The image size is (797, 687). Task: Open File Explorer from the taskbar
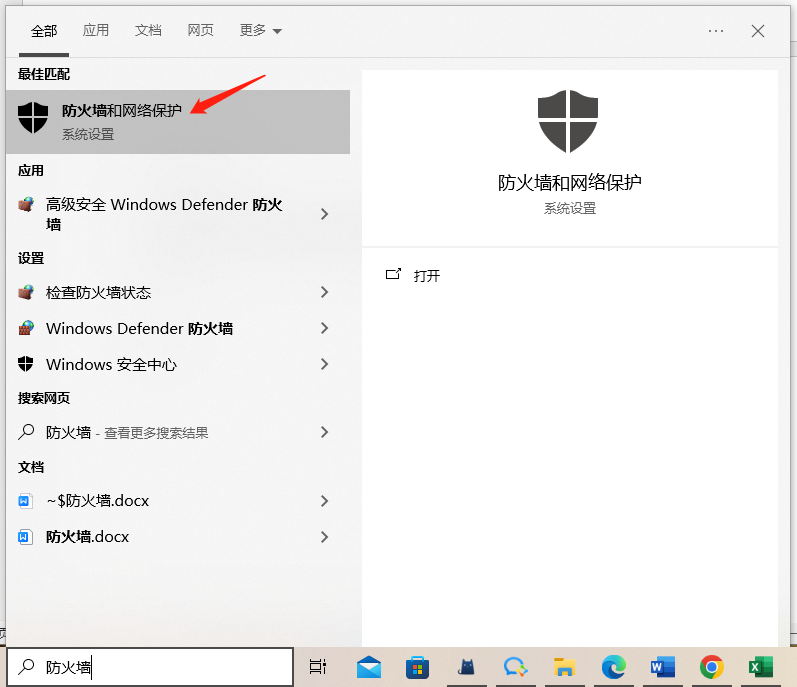click(x=565, y=667)
